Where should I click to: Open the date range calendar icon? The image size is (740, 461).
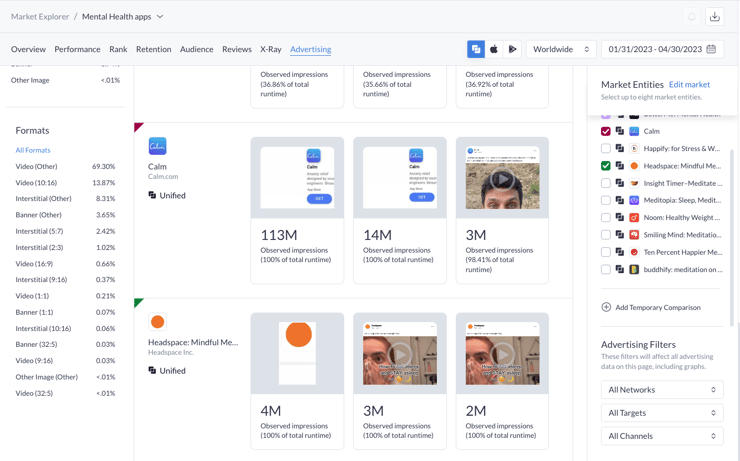tap(711, 49)
